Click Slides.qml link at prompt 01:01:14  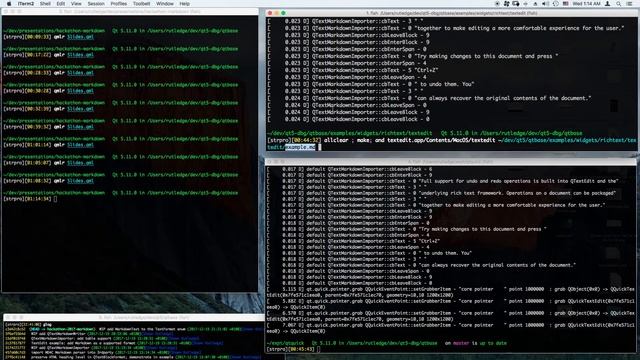80,144
